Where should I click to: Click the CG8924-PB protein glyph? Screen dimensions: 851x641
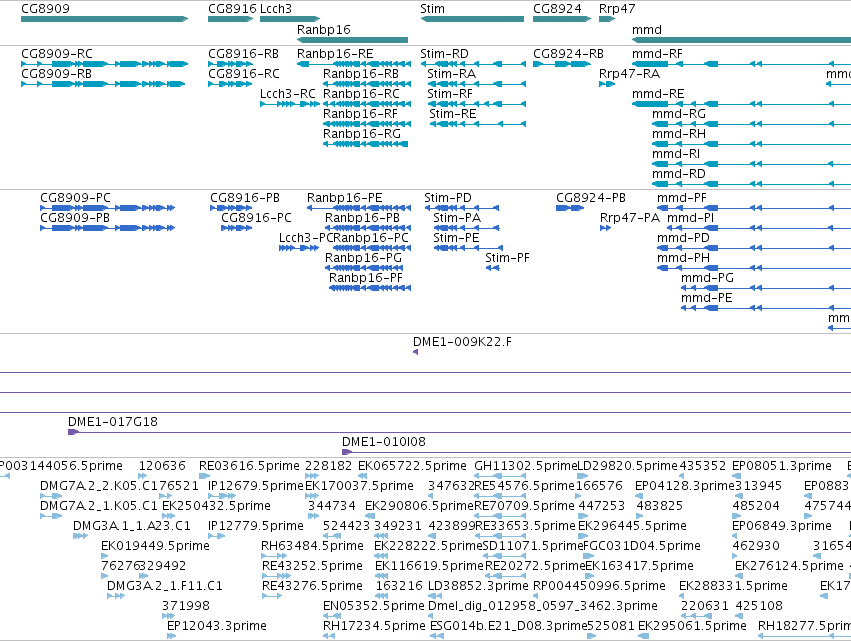pos(570,208)
